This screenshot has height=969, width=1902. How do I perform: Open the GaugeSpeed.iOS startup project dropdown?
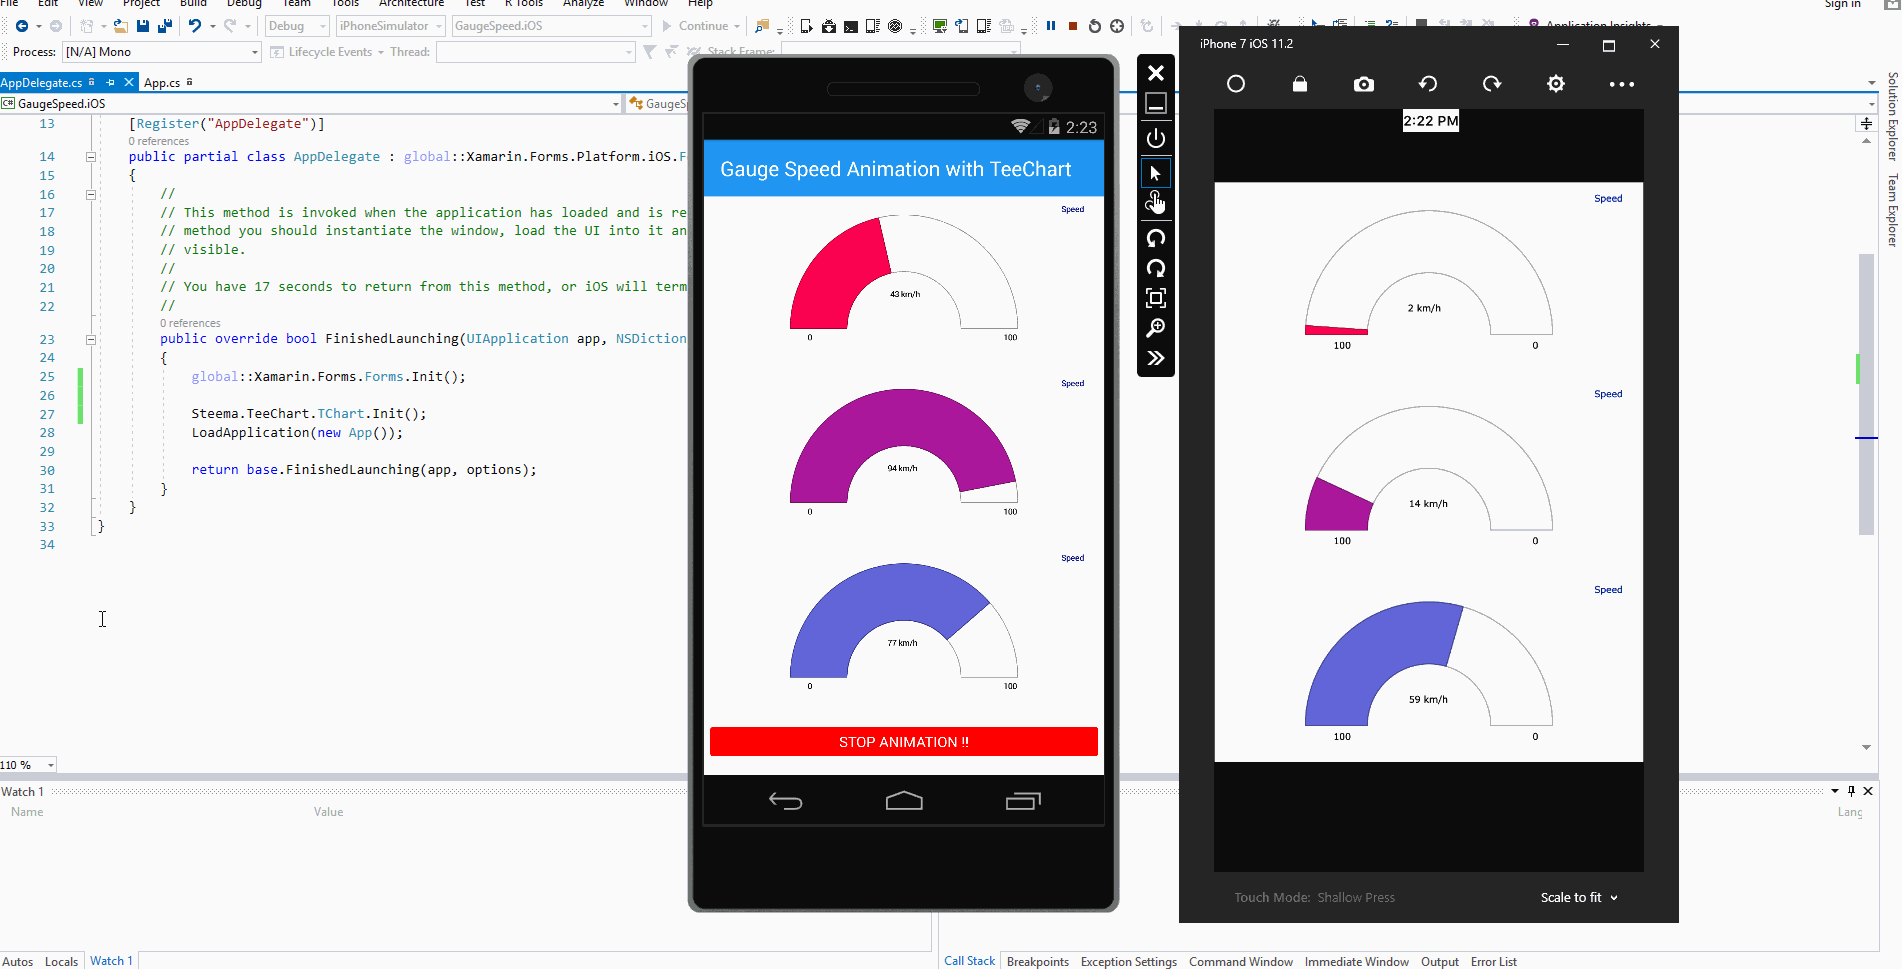[551, 26]
